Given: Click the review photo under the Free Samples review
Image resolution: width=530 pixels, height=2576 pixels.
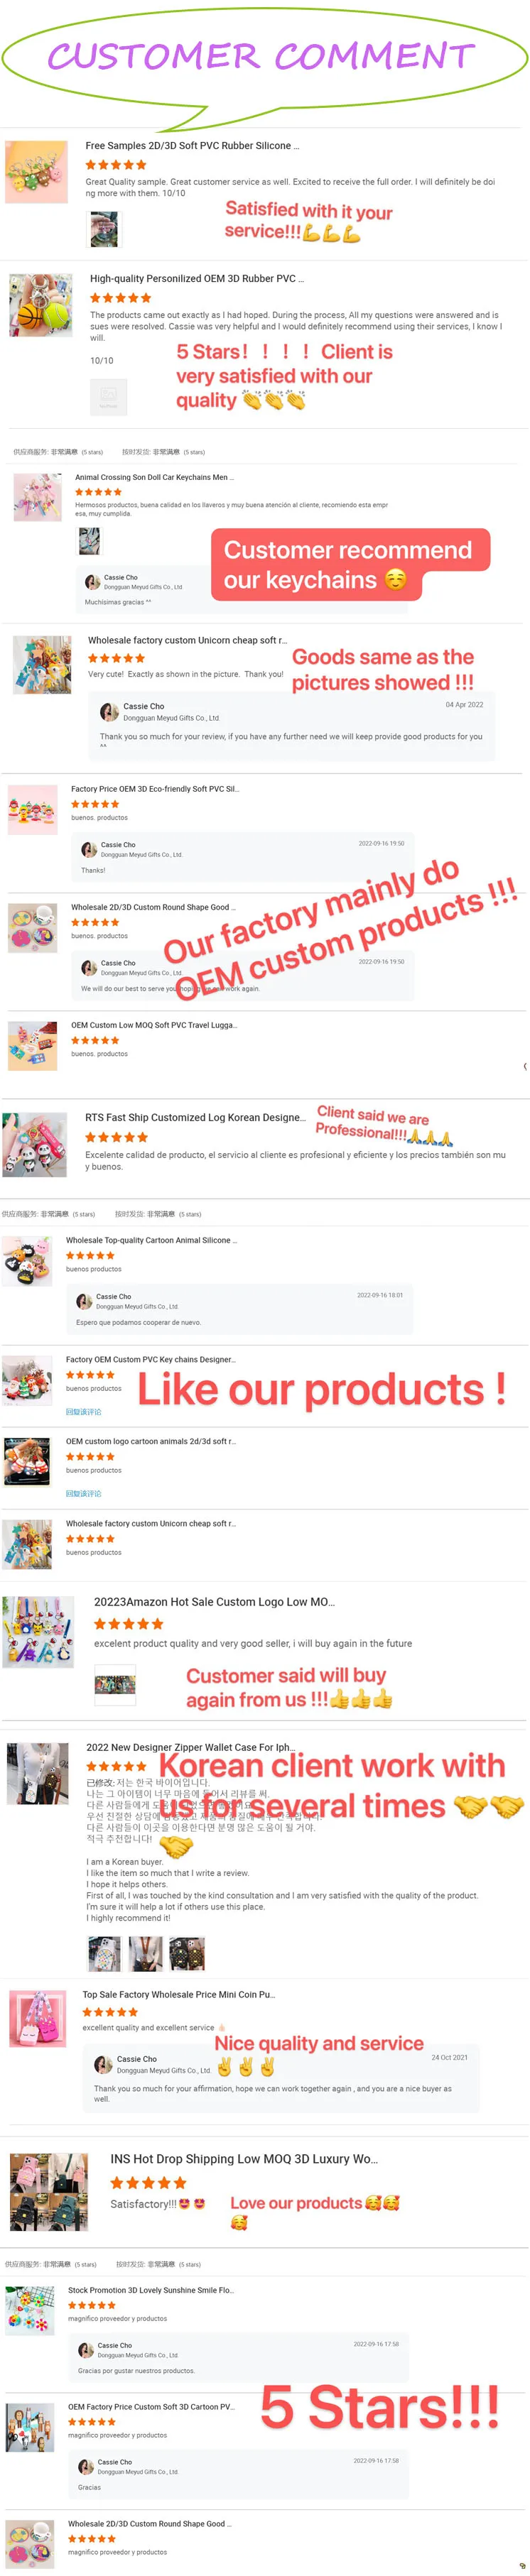Looking at the screenshot, I should (x=103, y=230).
